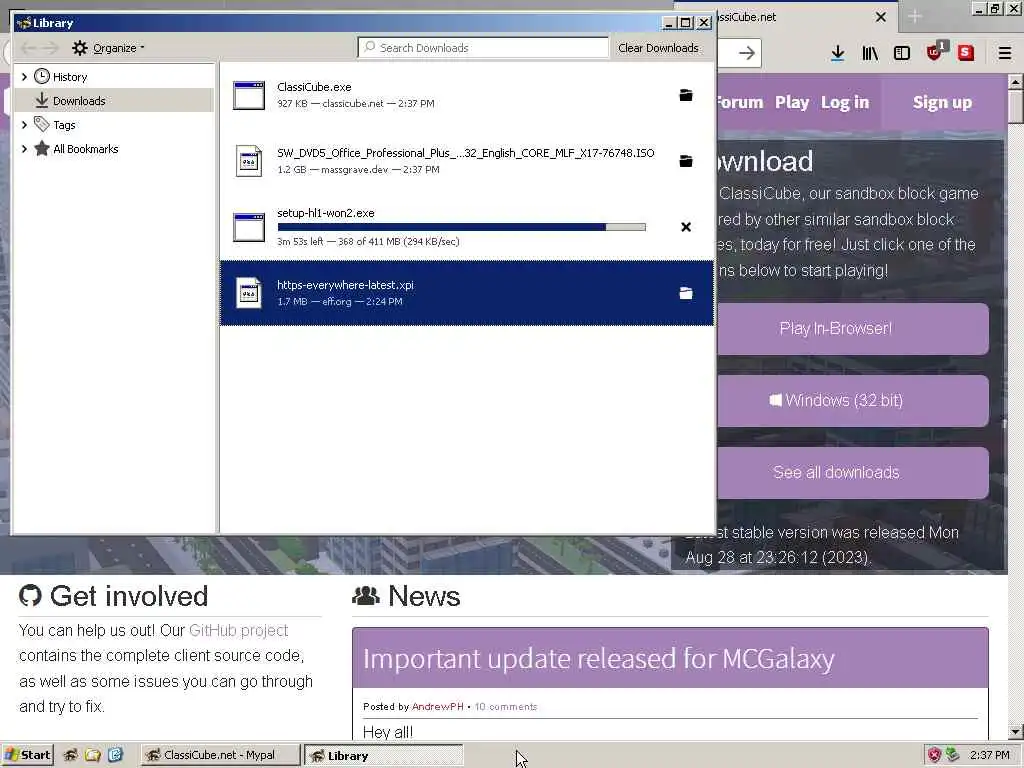Click the Organize gear icon

coord(80,48)
